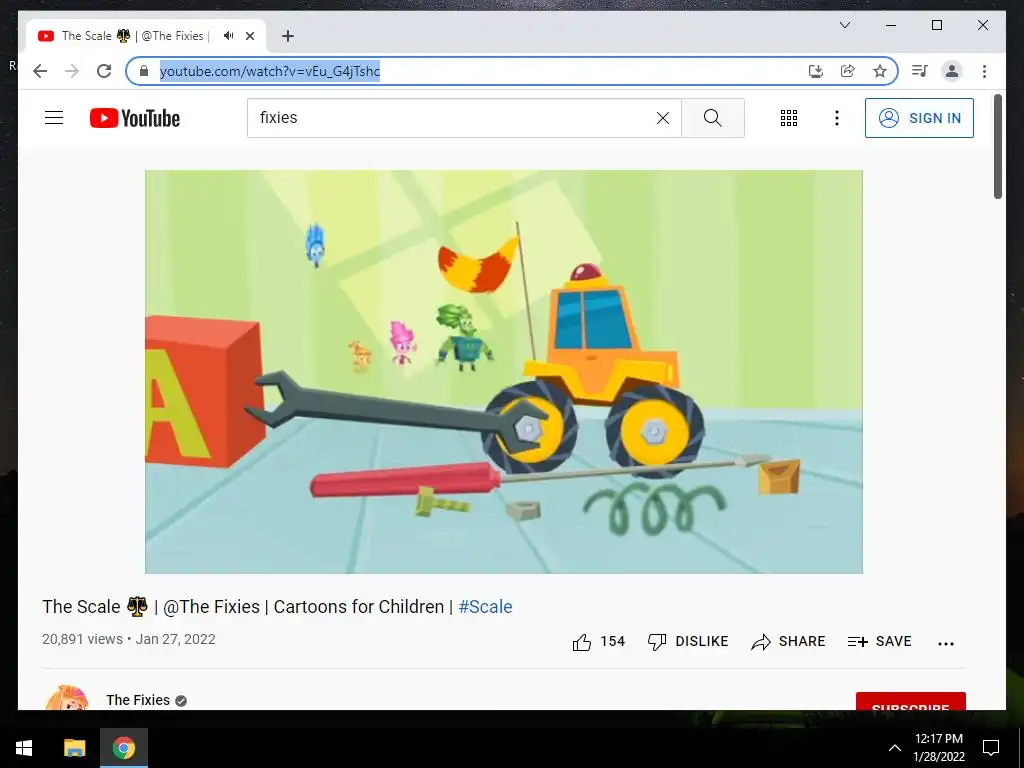This screenshot has height=768, width=1024.
Task: Click the SHARE button
Action: [x=788, y=642]
